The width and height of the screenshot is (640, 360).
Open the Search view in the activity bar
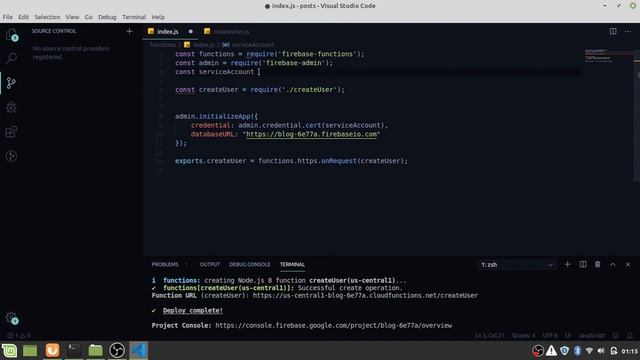pos(11,58)
